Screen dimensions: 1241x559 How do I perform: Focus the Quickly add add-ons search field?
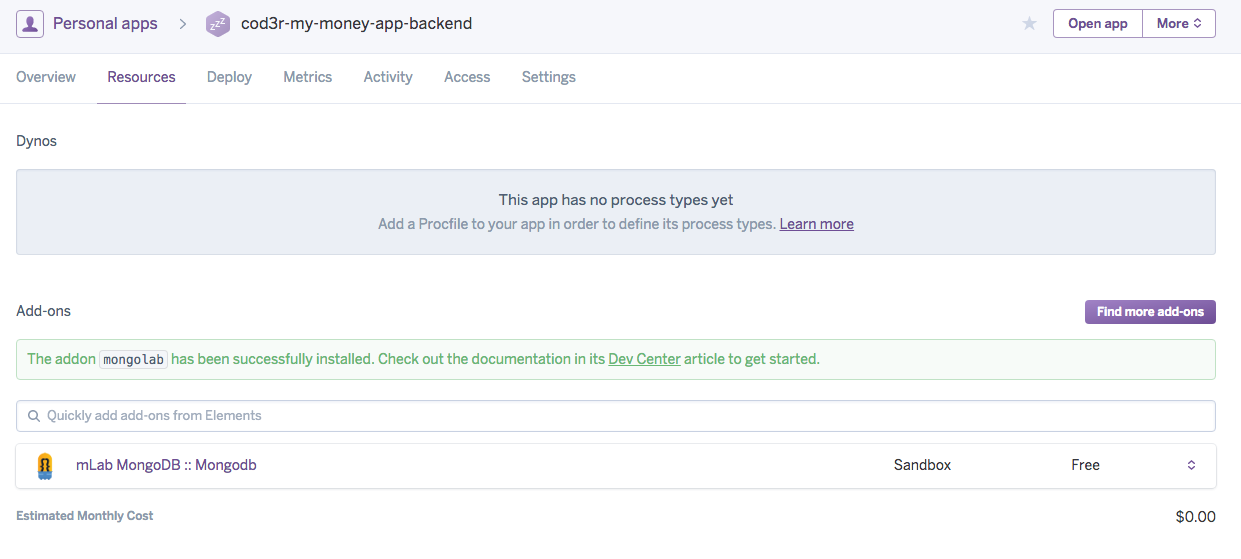[x=616, y=416]
